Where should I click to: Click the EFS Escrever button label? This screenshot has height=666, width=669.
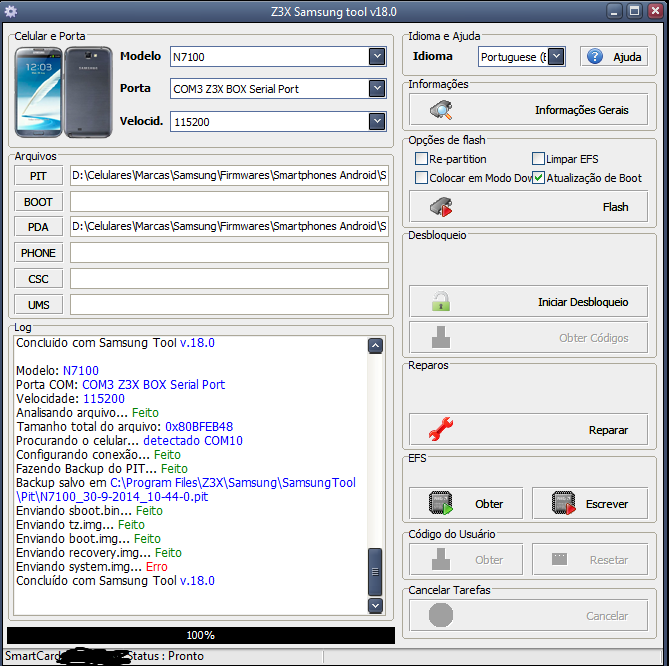tap(607, 504)
